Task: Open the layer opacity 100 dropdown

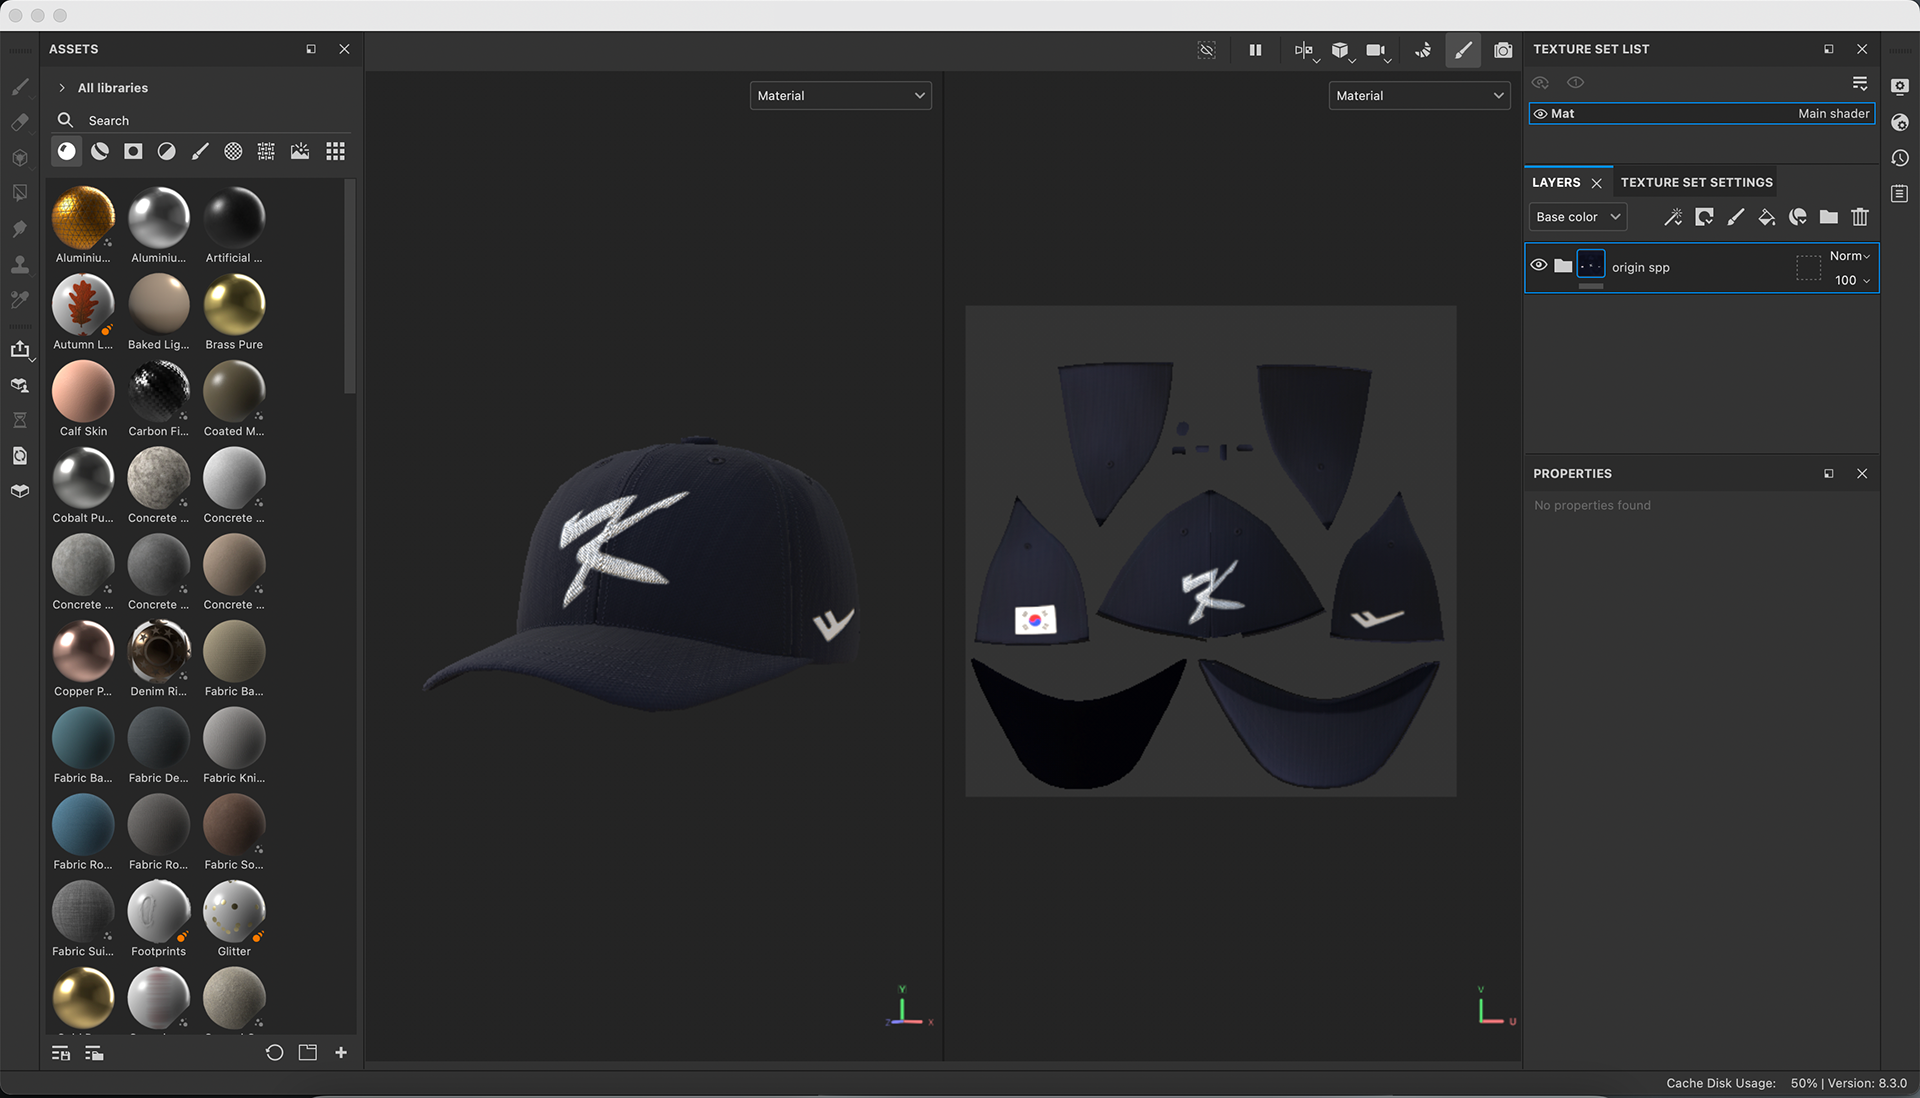Action: click(1852, 280)
